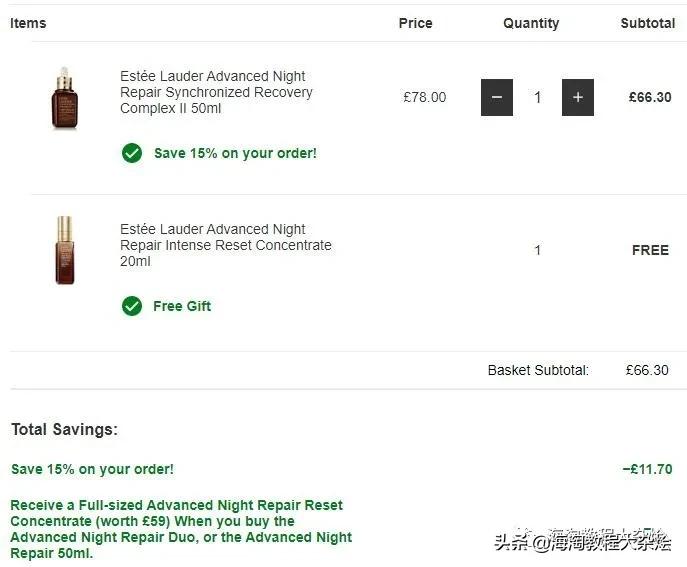Open Advanced Night Repair Synchronized Recovery link
This screenshot has height=567, width=687.
pos(216,92)
